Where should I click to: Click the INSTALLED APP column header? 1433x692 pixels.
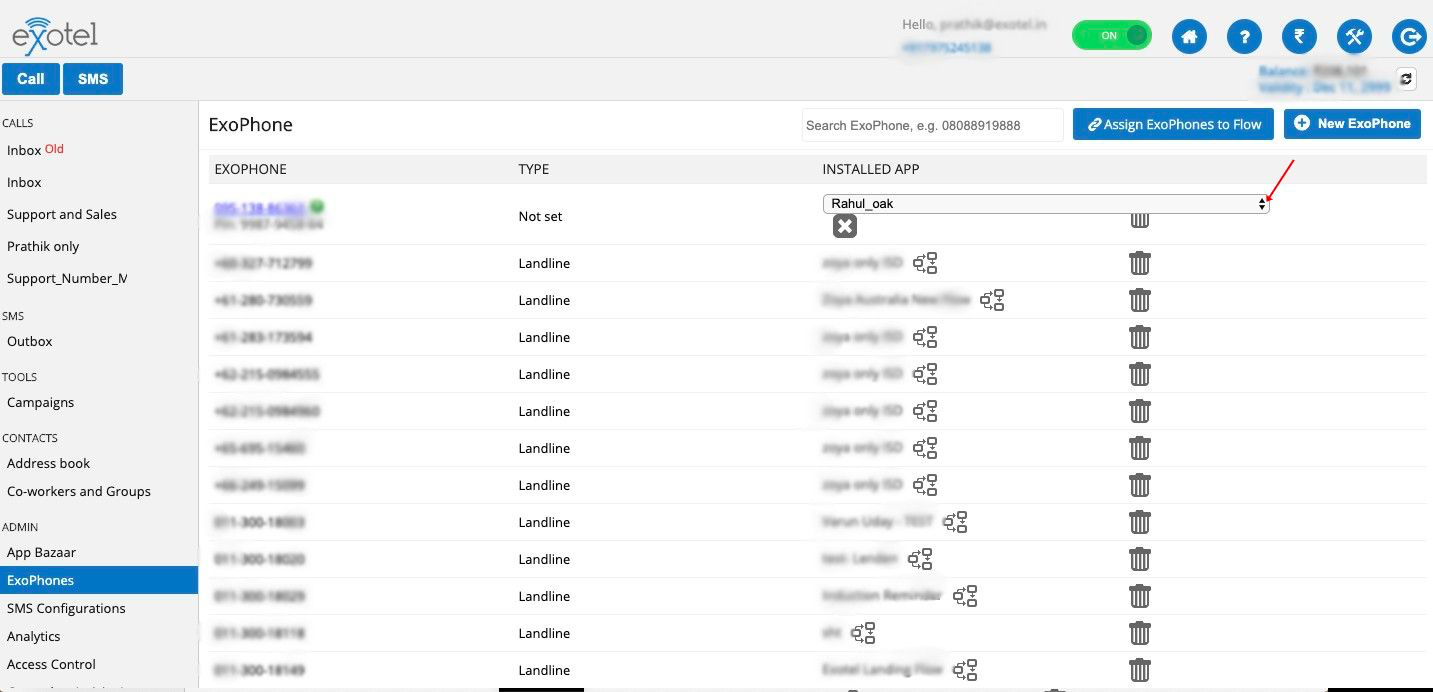(x=871, y=169)
